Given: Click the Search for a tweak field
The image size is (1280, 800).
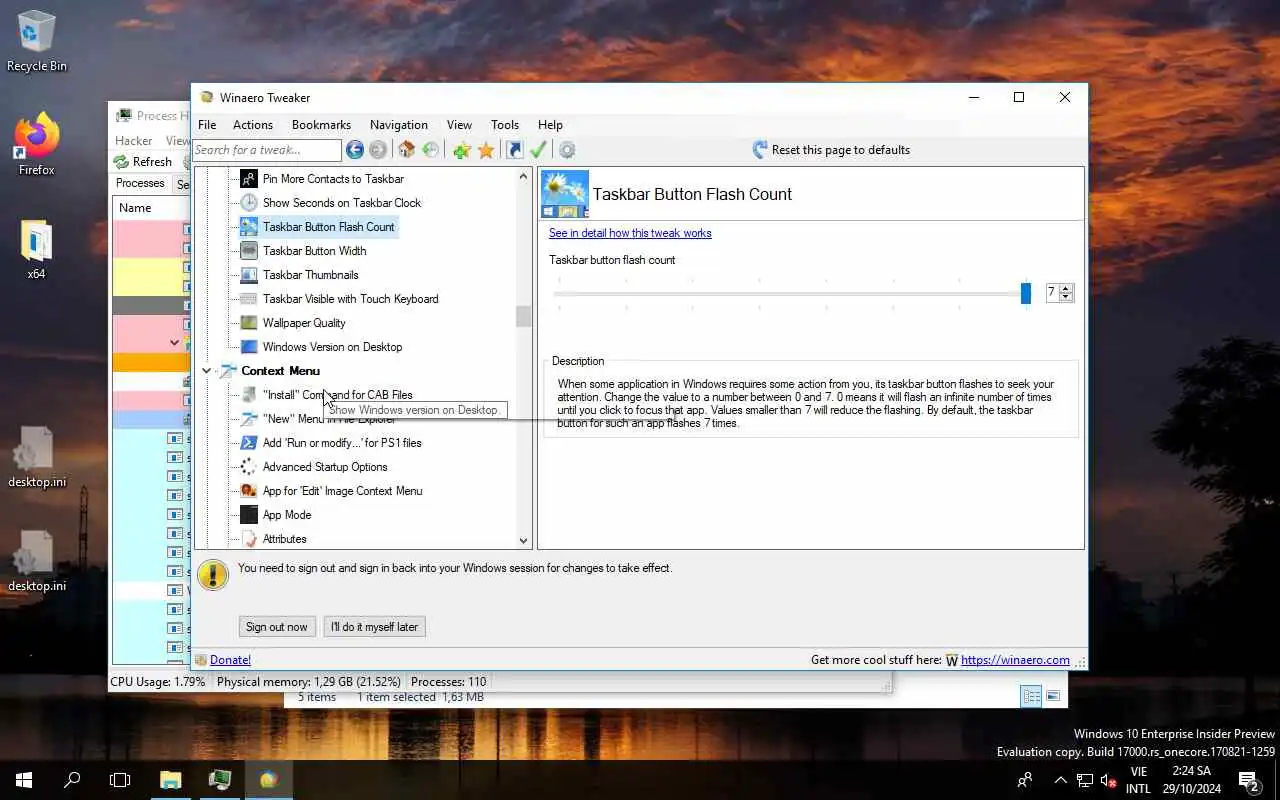Looking at the screenshot, I should (x=267, y=150).
